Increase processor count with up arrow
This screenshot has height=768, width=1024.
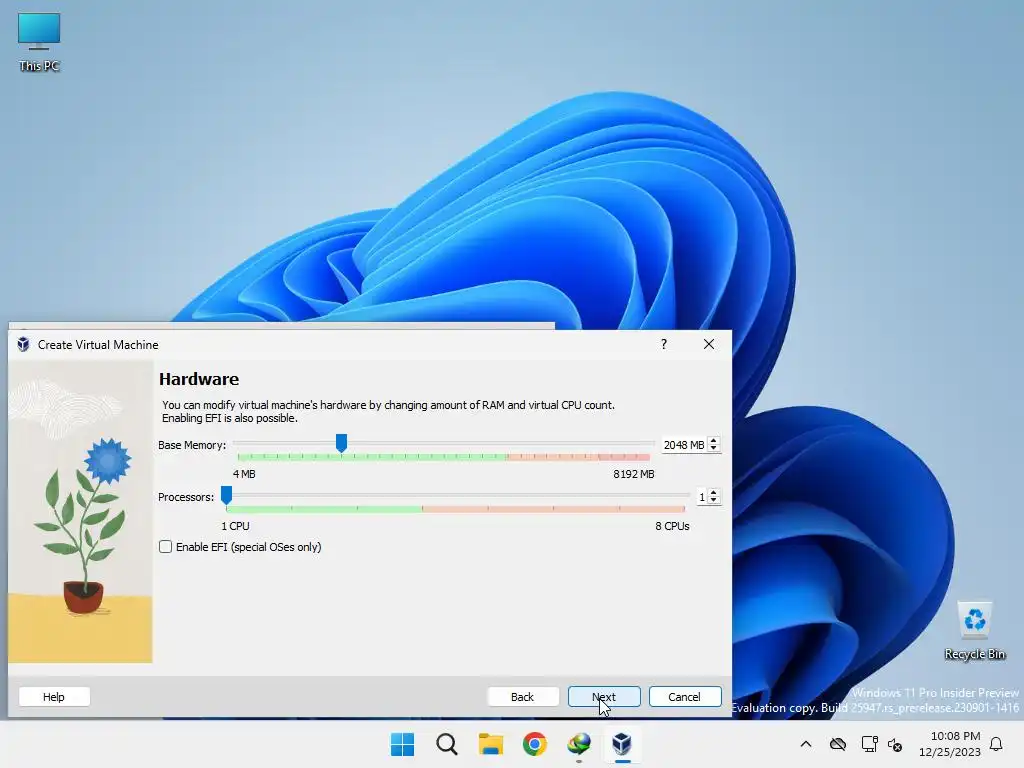click(714, 493)
